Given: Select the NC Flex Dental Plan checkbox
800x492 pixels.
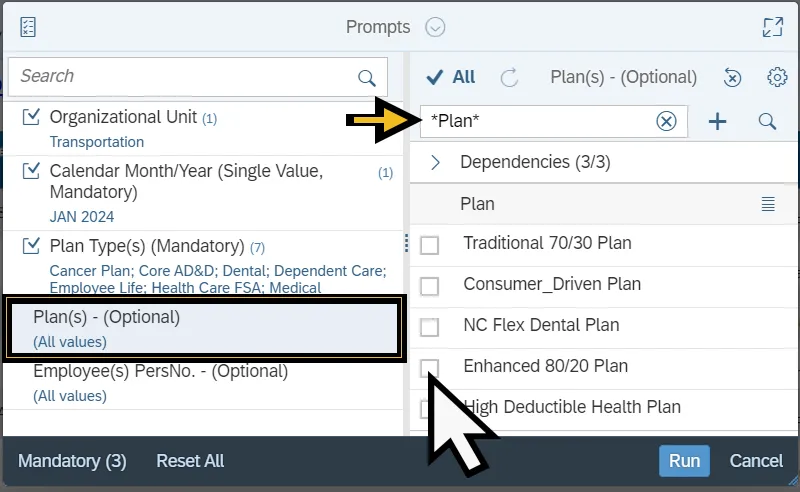Looking at the screenshot, I should [430, 327].
